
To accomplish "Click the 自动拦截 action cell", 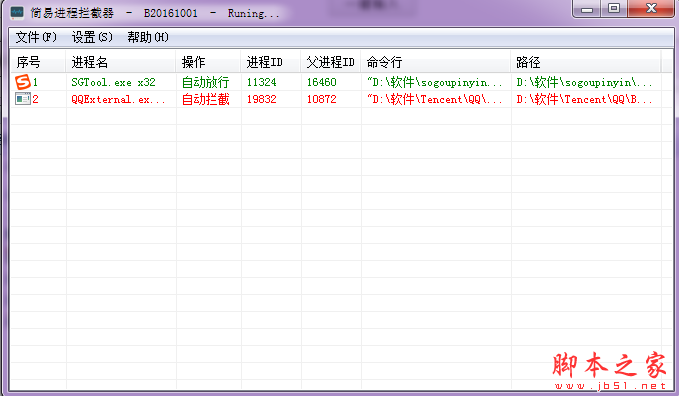I will 205,99.
